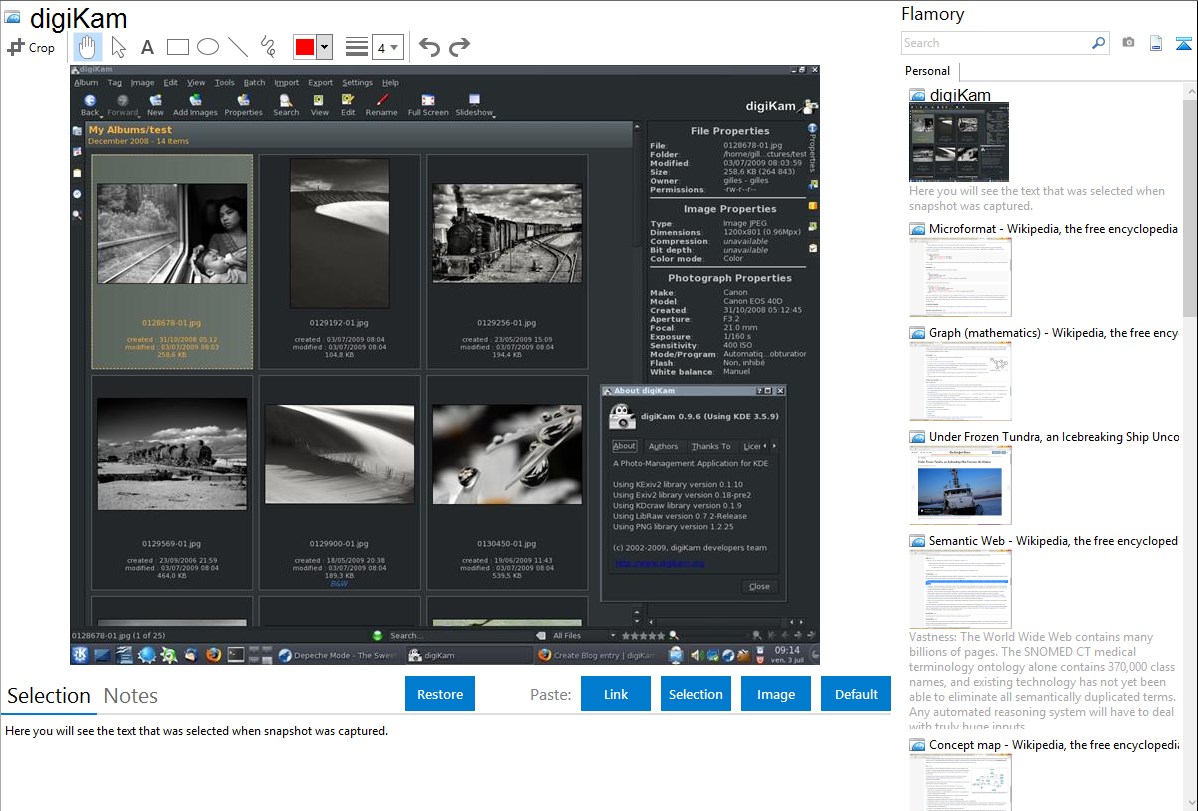This screenshot has width=1198, height=811.
Task: Open the annotation color dropdown arrow
Action: (325, 47)
